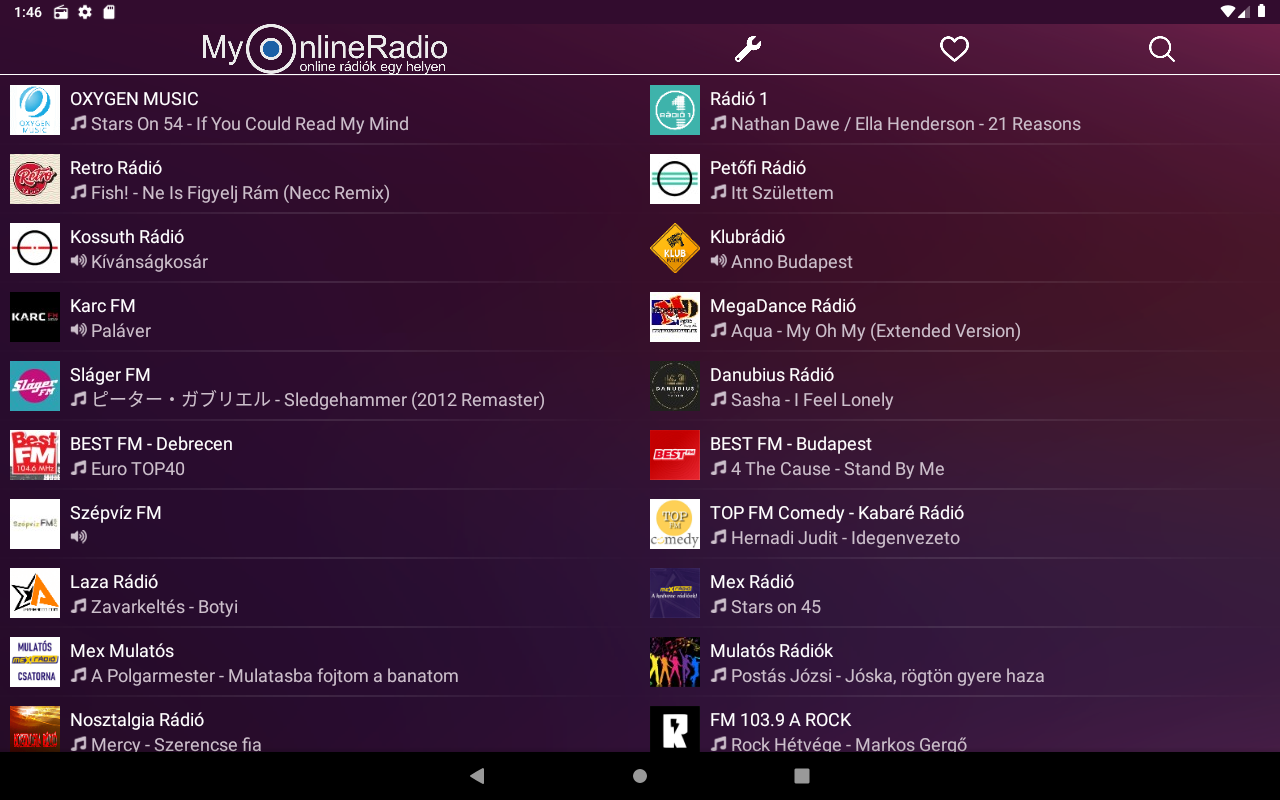Screen dimensions: 1280x800
Task: Tap the MyOnlineRadio logo
Action: 324,49
